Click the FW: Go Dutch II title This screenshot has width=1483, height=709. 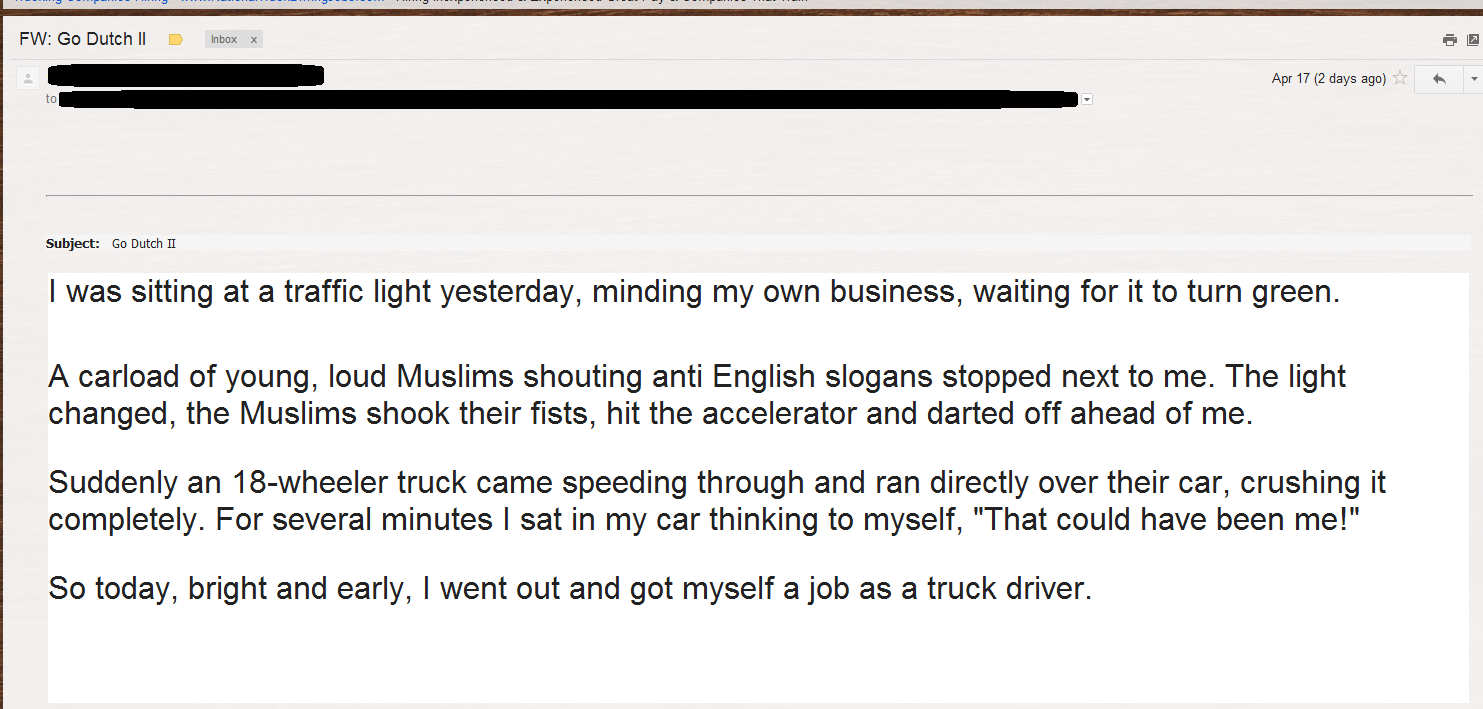pyautogui.click(x=83, y=39)
